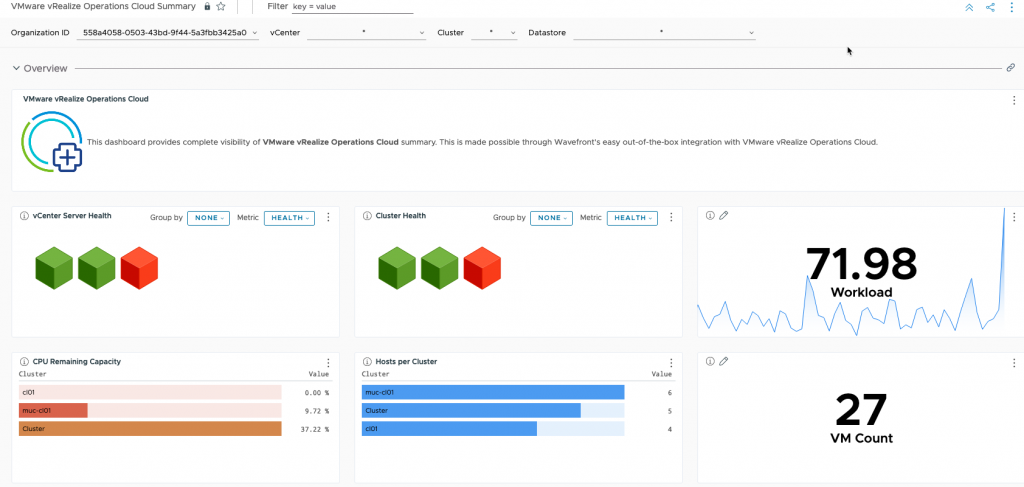Click the 71.98 Workload value
This screenshot has height=487, width=1024.
861,264
